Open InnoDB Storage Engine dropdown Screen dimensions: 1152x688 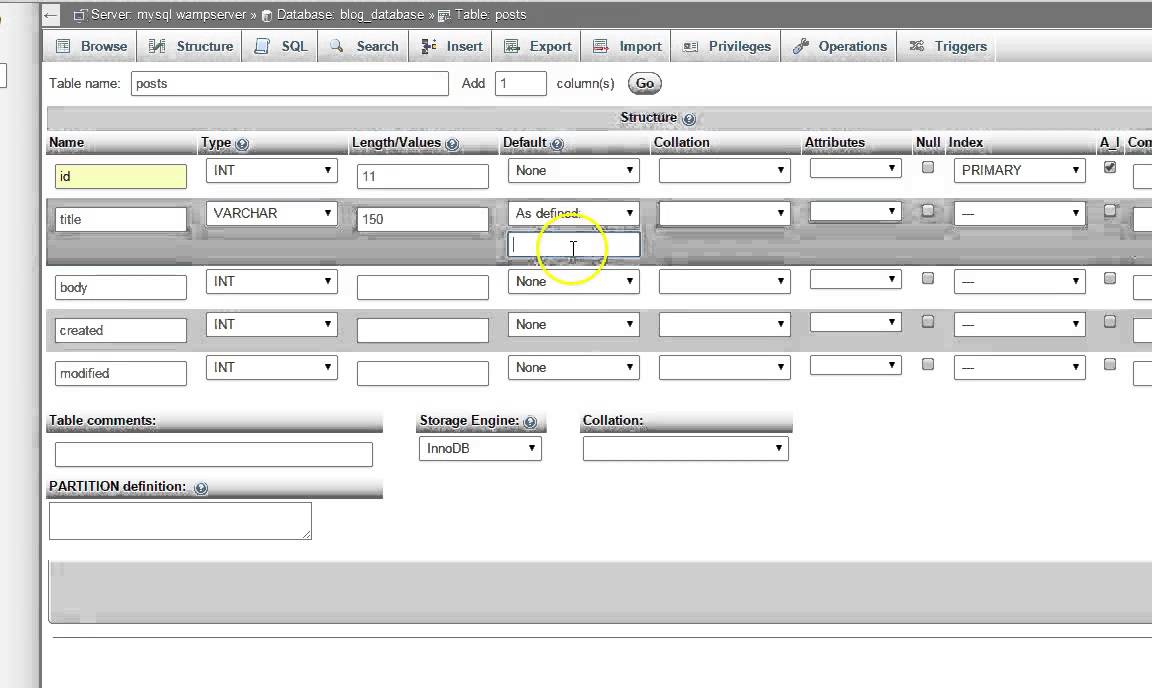point(480,448)
